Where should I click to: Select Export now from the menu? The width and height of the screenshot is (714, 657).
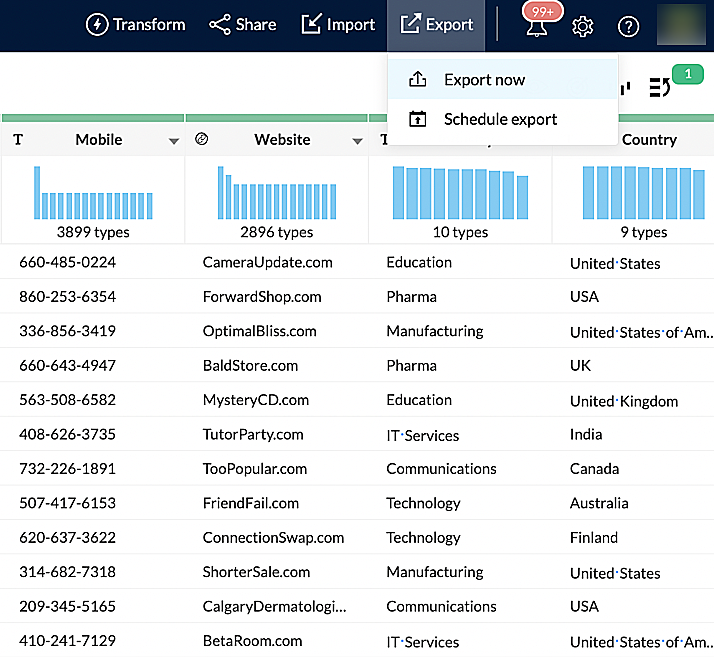[484, 80]
